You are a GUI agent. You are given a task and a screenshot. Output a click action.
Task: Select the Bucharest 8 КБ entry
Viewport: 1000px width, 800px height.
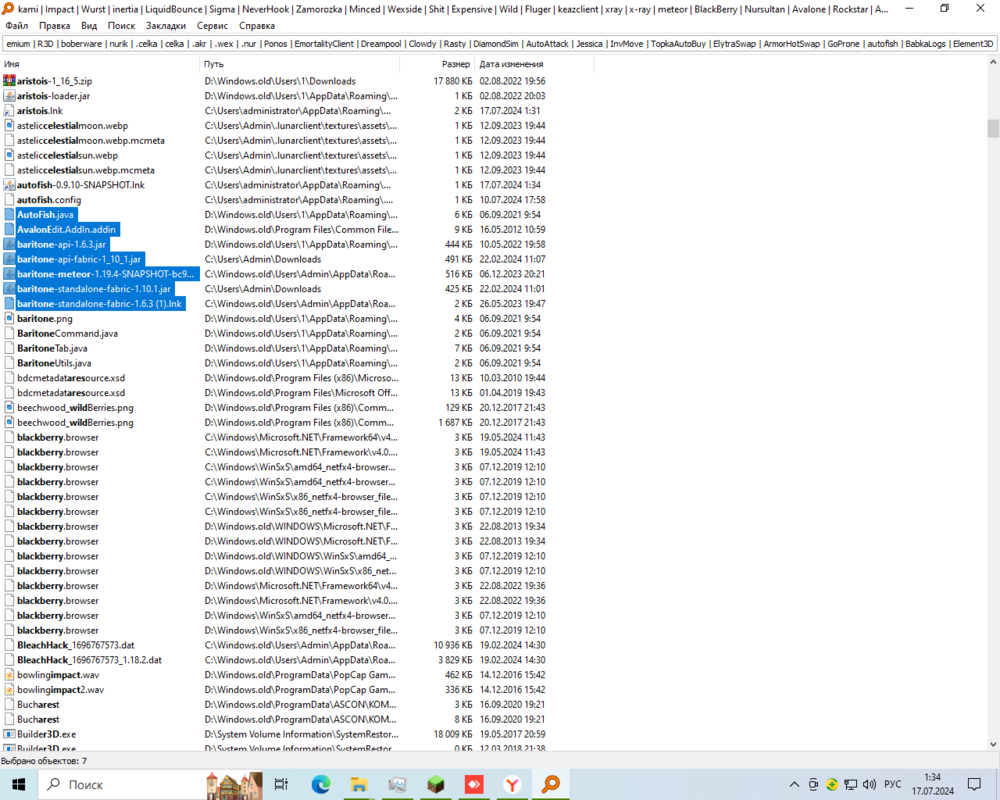pos(38,719)
